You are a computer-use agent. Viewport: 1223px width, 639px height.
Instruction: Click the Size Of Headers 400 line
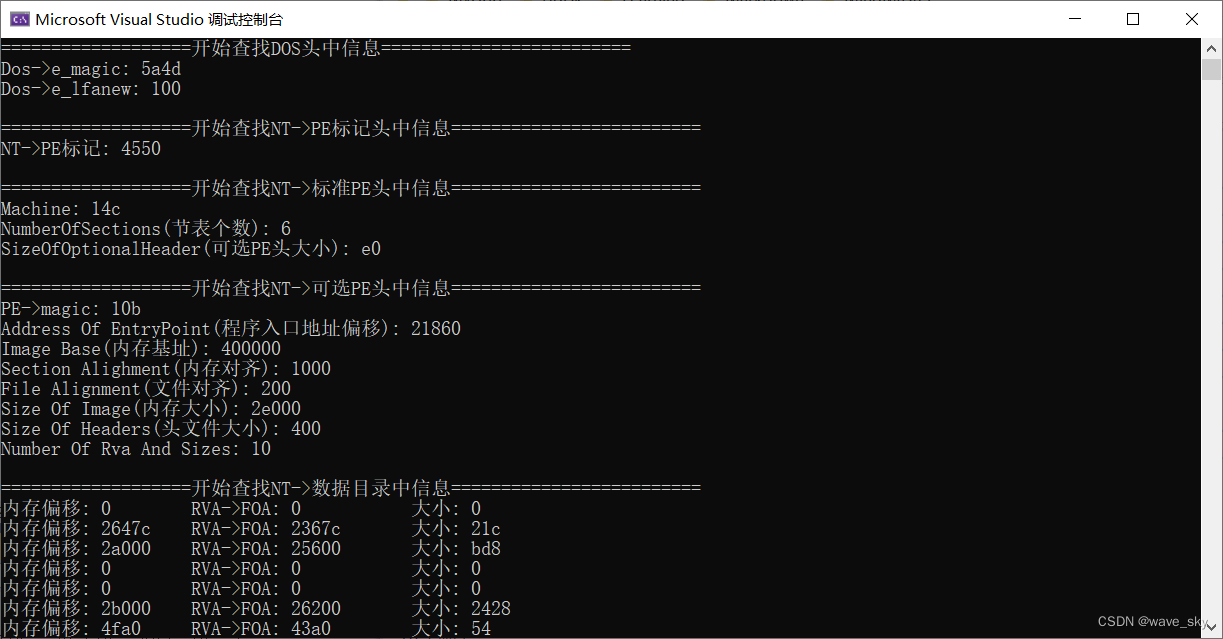tap(161, 429)
